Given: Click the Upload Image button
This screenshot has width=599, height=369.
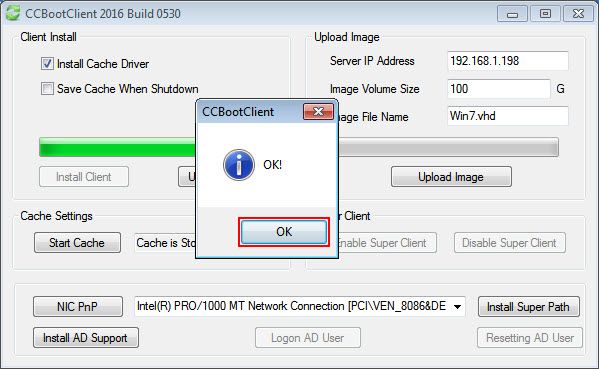Looking at the screenshot, I should (451, 177).
